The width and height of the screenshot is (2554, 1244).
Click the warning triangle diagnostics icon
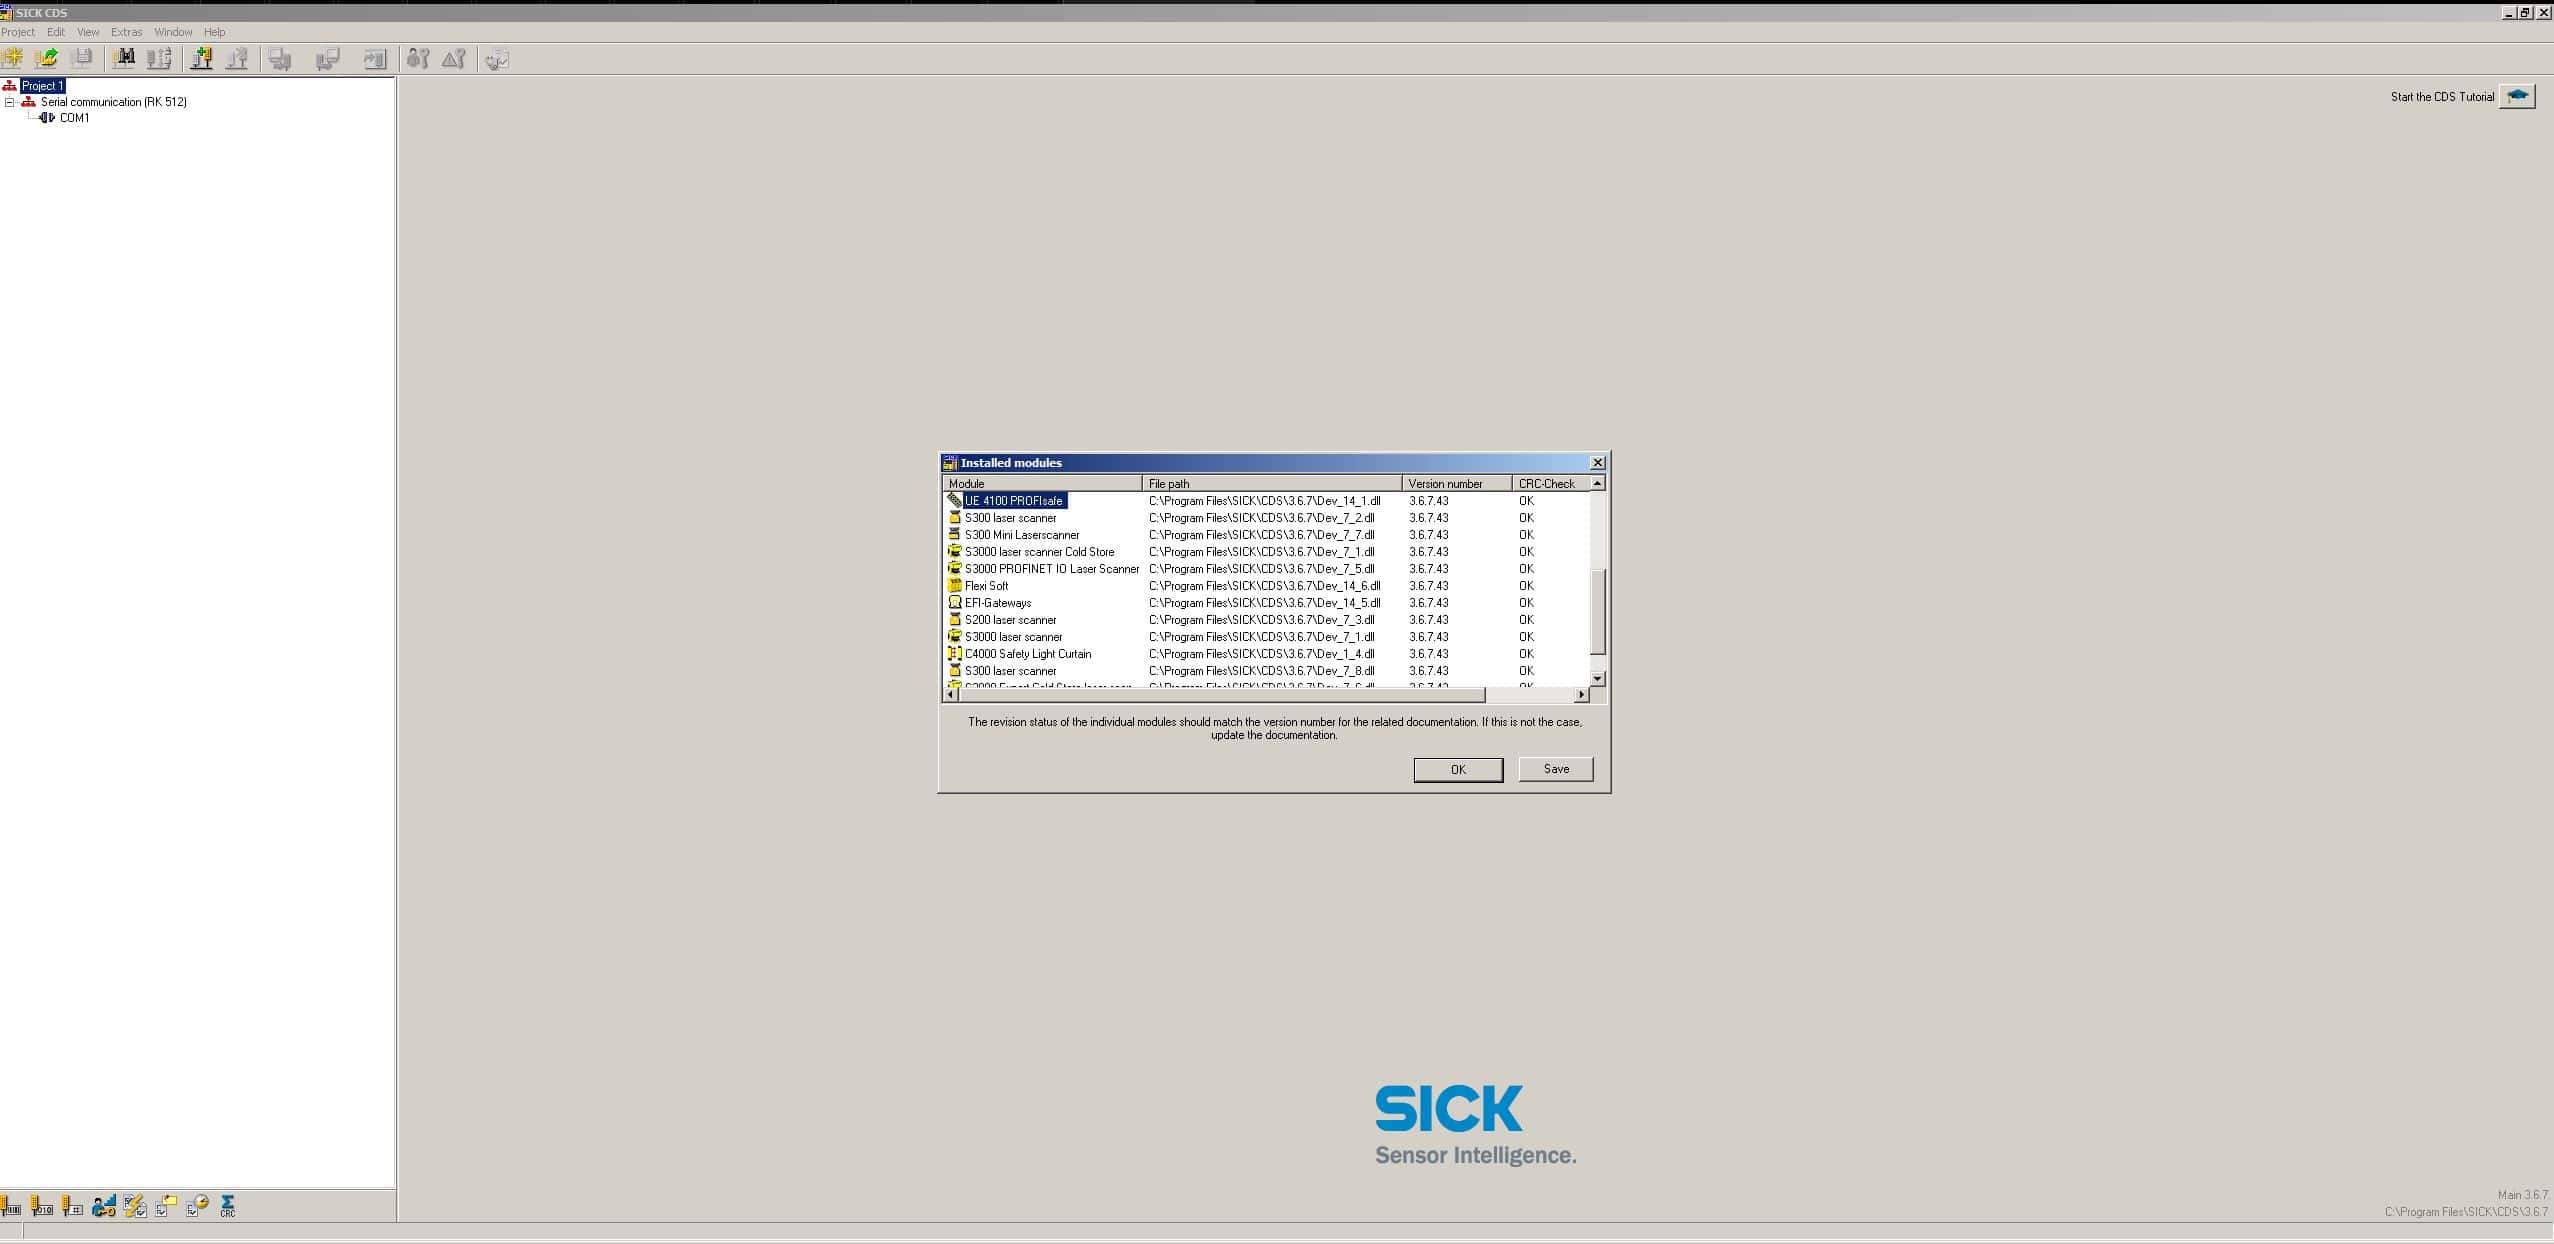pyautogui.click(x=453, y=58)
